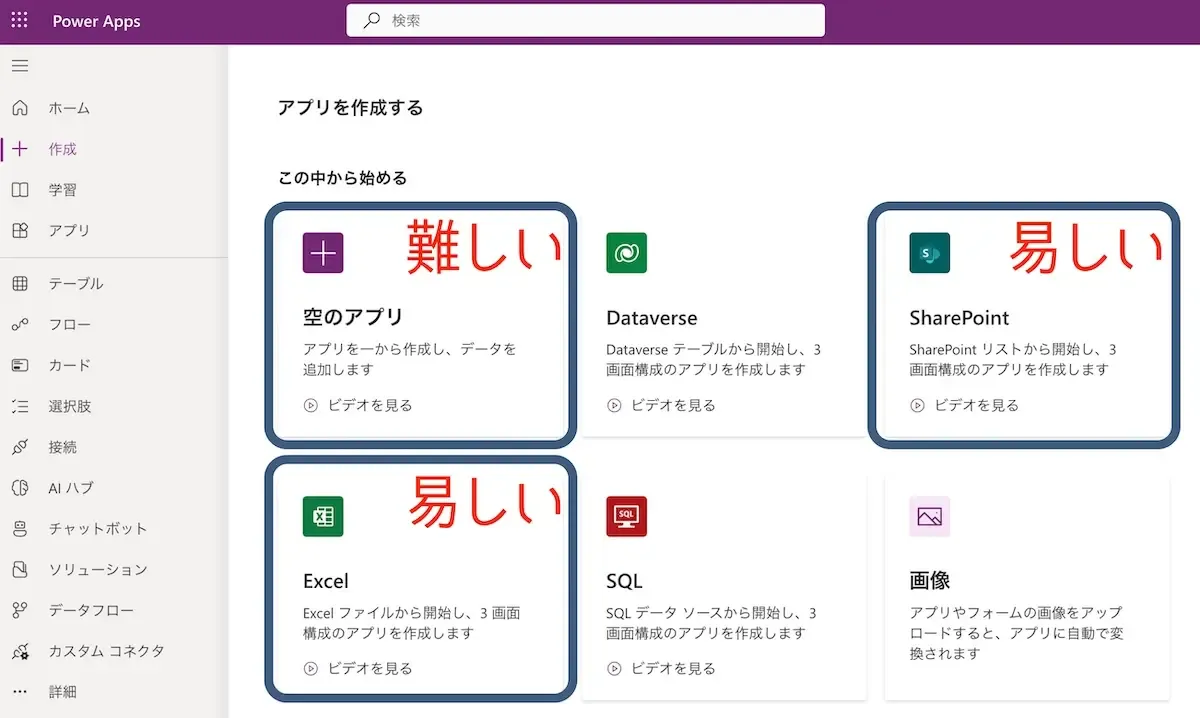Click the book icon beside 学習
The width and height of the screenshot is (1200, 718).
coord(20,190)
